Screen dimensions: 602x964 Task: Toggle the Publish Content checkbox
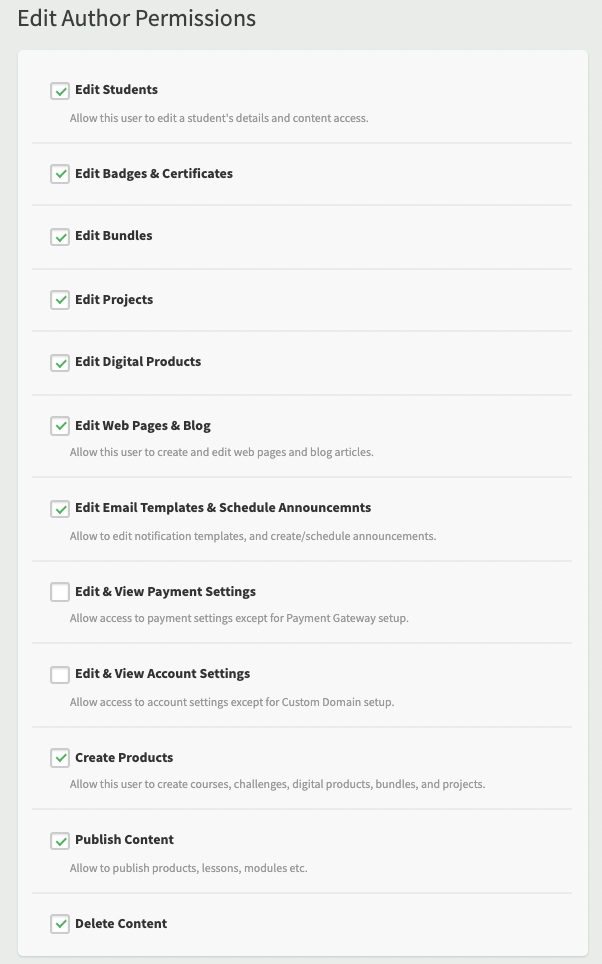60,840
